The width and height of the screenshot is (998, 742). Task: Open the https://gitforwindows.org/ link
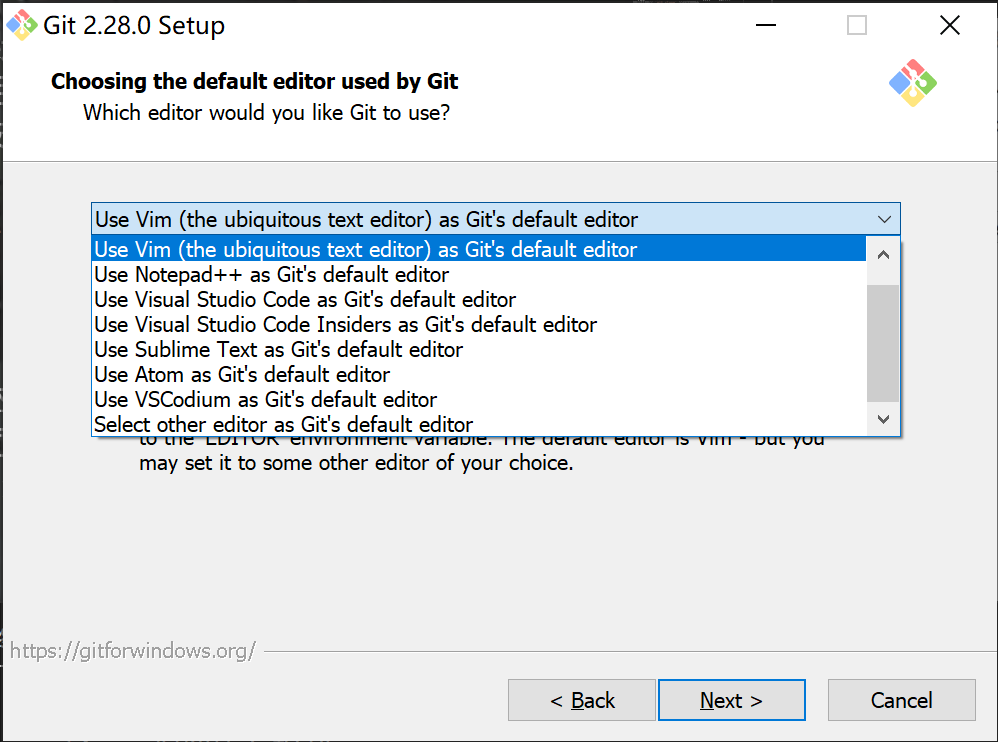coord(130,650)
